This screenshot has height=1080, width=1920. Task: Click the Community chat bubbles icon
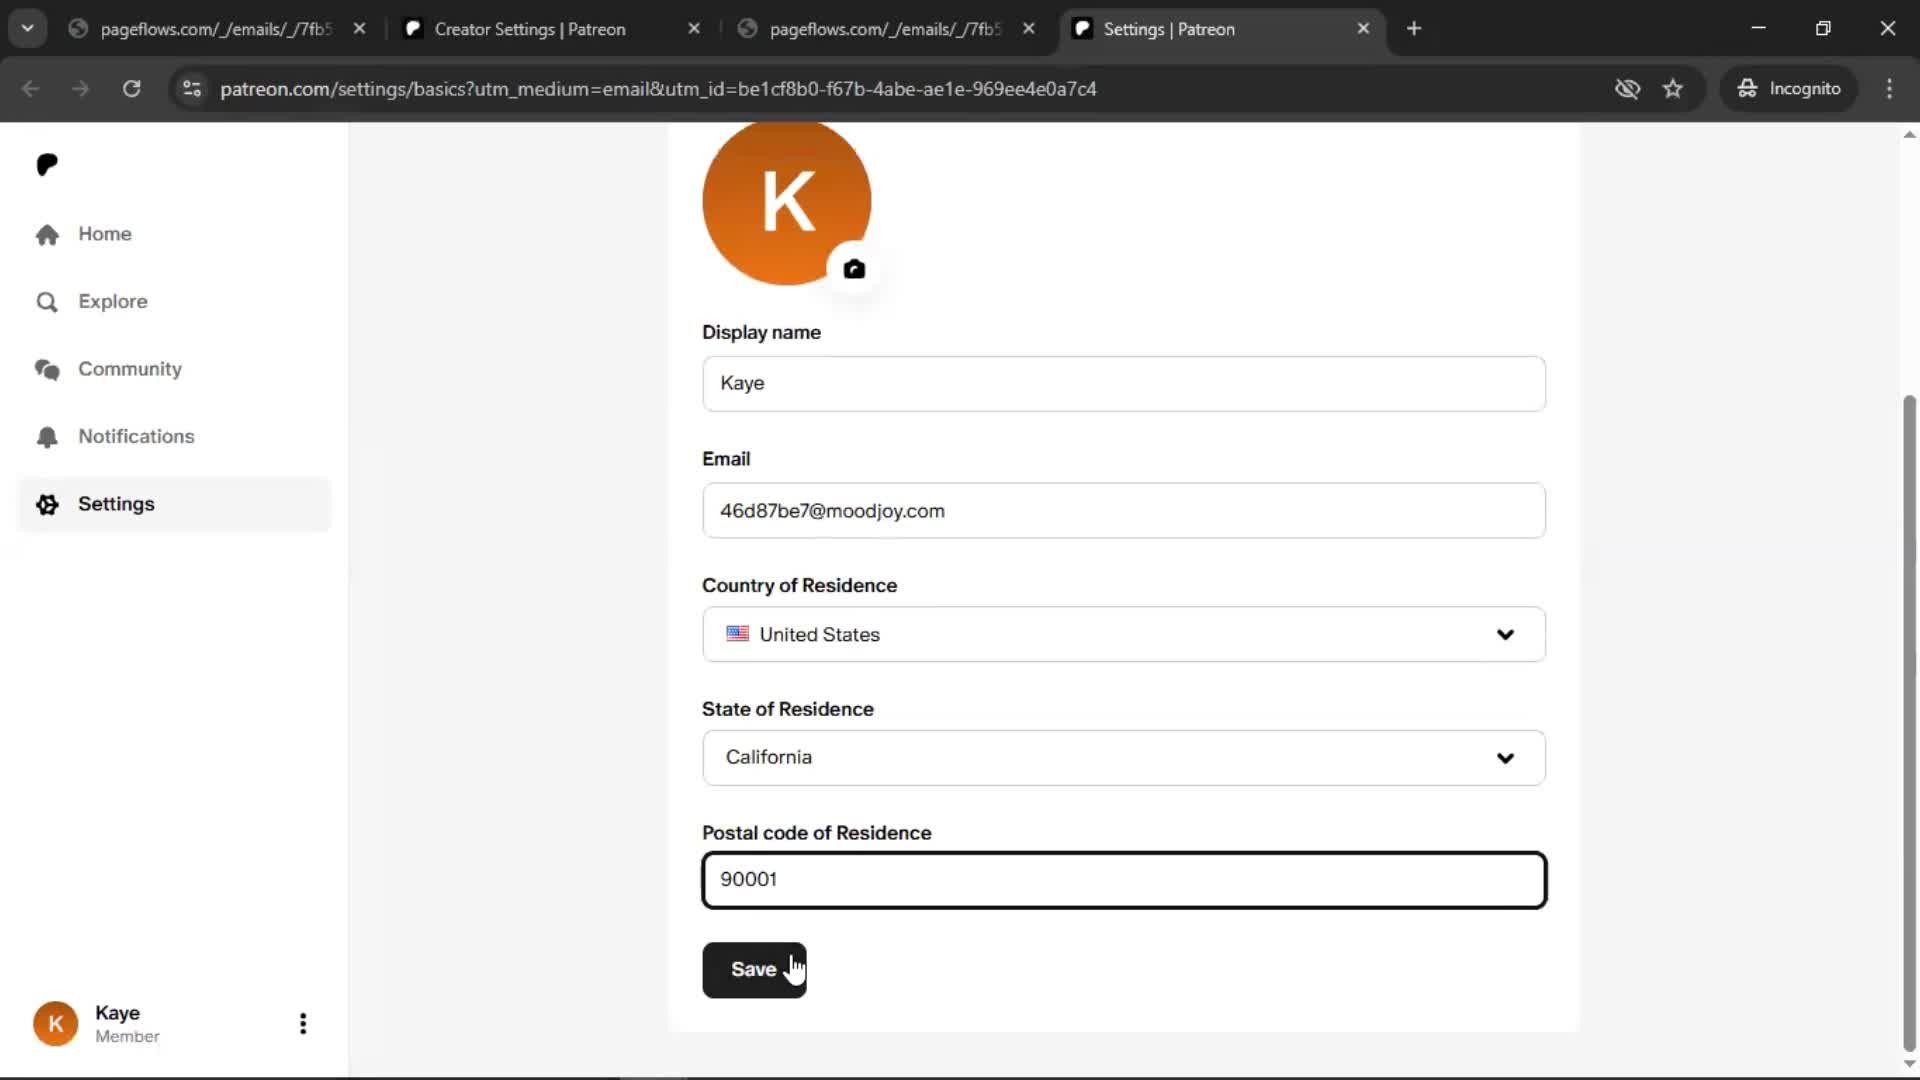click(x=47, y=370)
